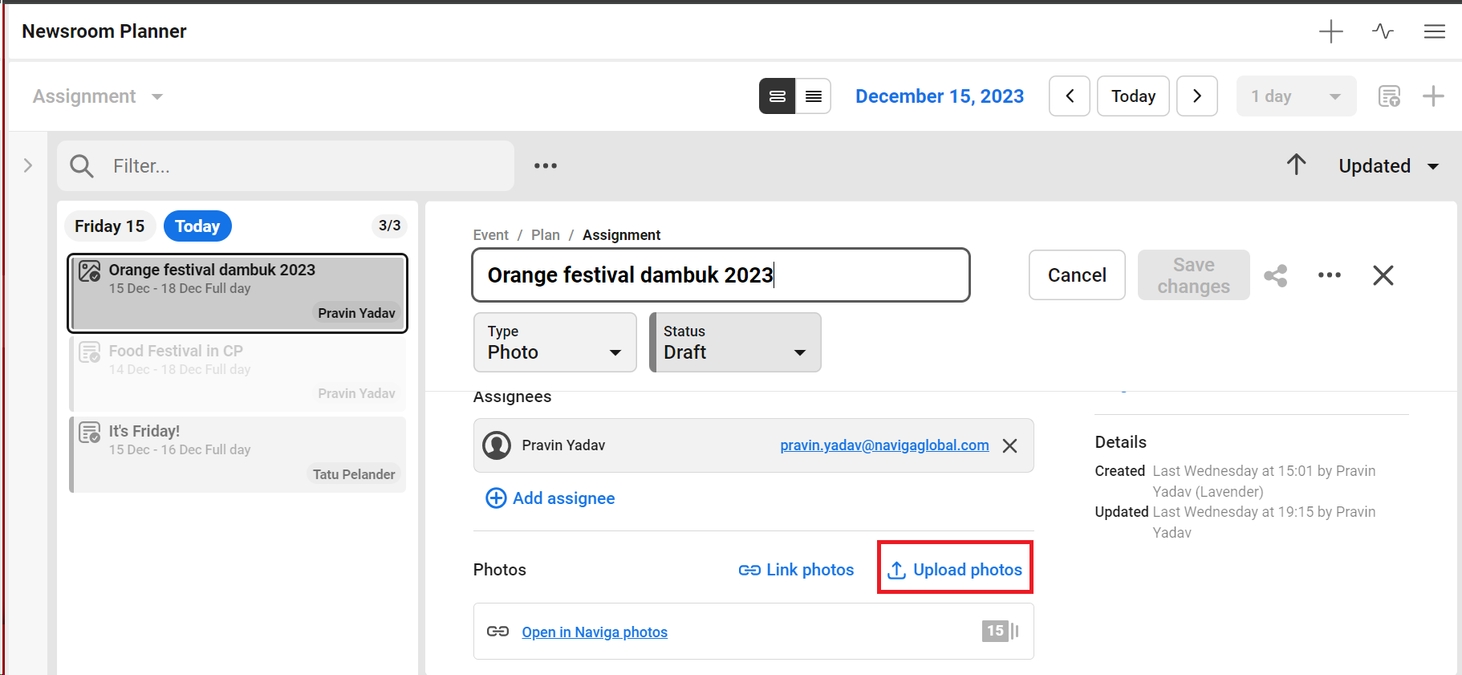Open the hamburger menu

coord(1434,32)
